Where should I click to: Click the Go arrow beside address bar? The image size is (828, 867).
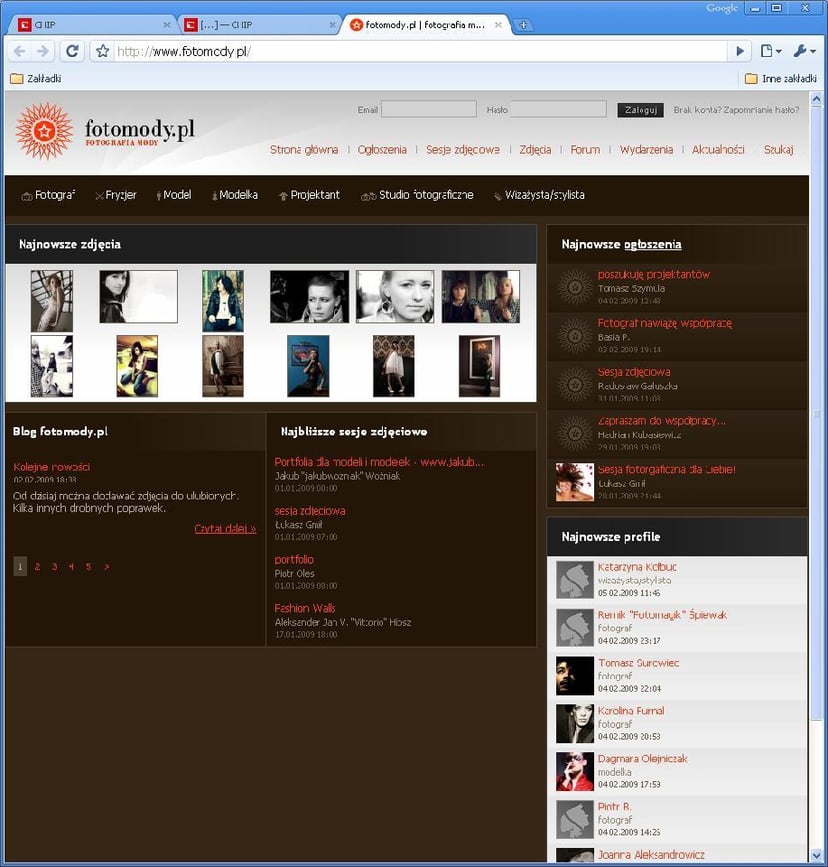tap(740, 51)
